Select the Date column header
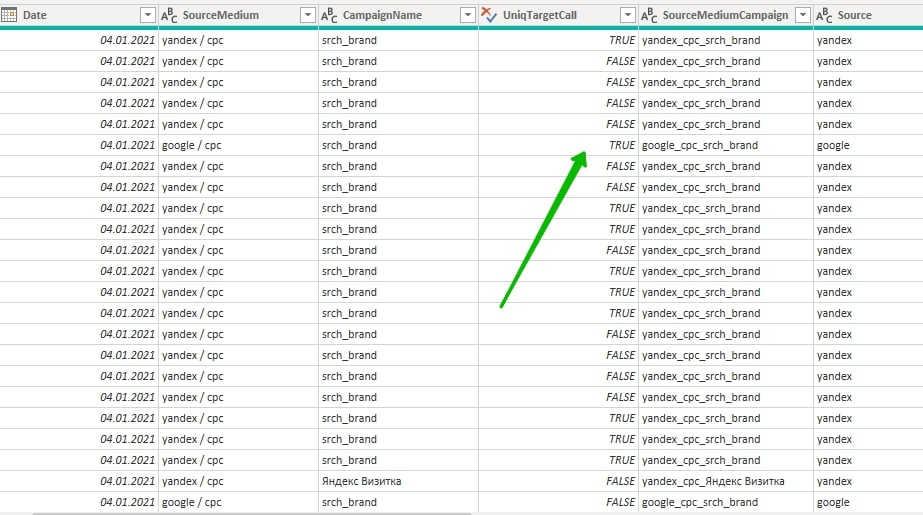 pos(79,15)
